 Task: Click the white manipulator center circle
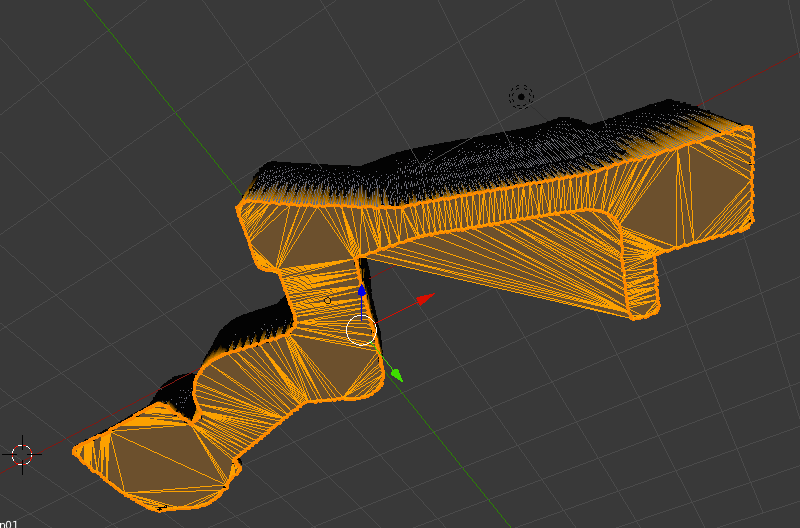(361, 331)
